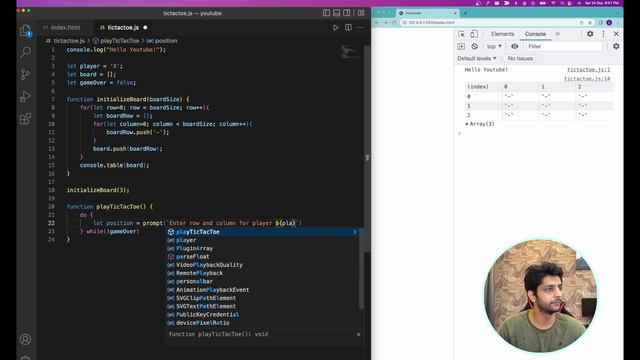Open the Extensions view
Image resolution: width=640 pixels, height=360 pixels.
tap(25, 119)
